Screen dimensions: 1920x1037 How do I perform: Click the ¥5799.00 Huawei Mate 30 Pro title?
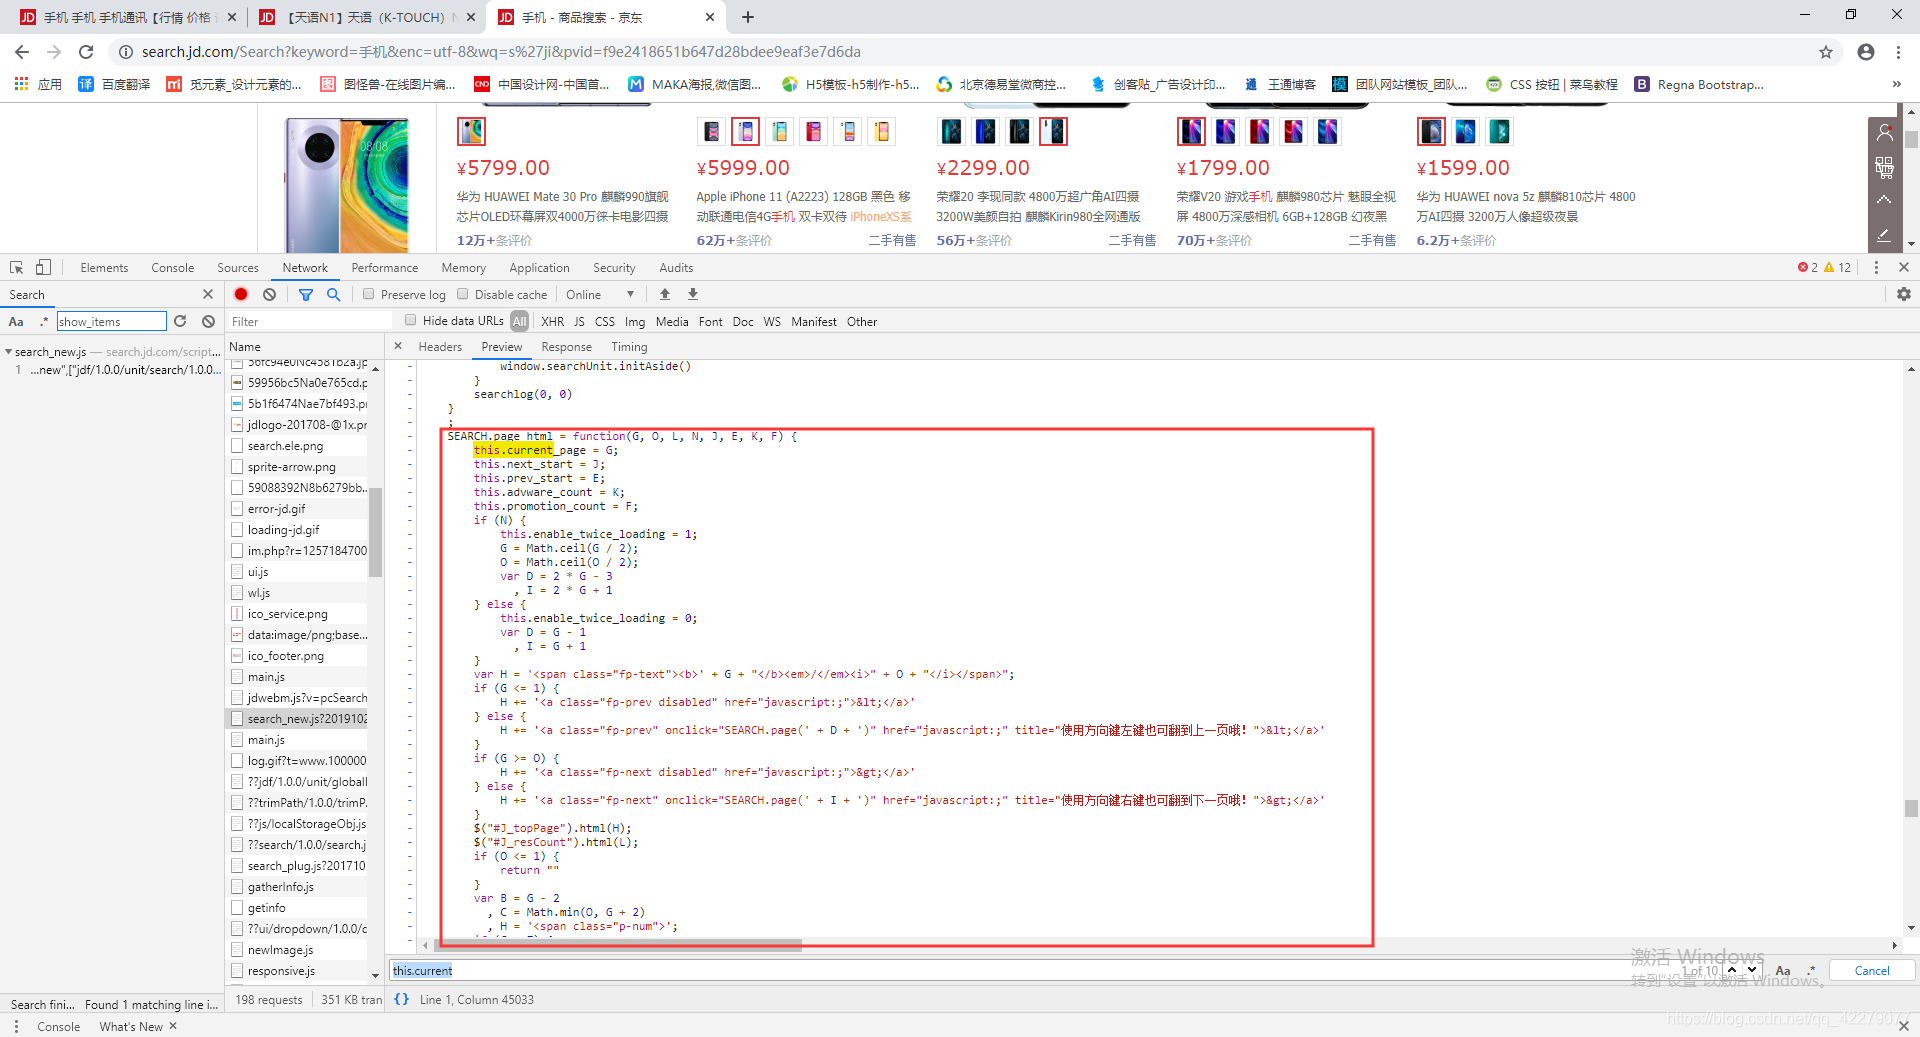tap(562, 206)
